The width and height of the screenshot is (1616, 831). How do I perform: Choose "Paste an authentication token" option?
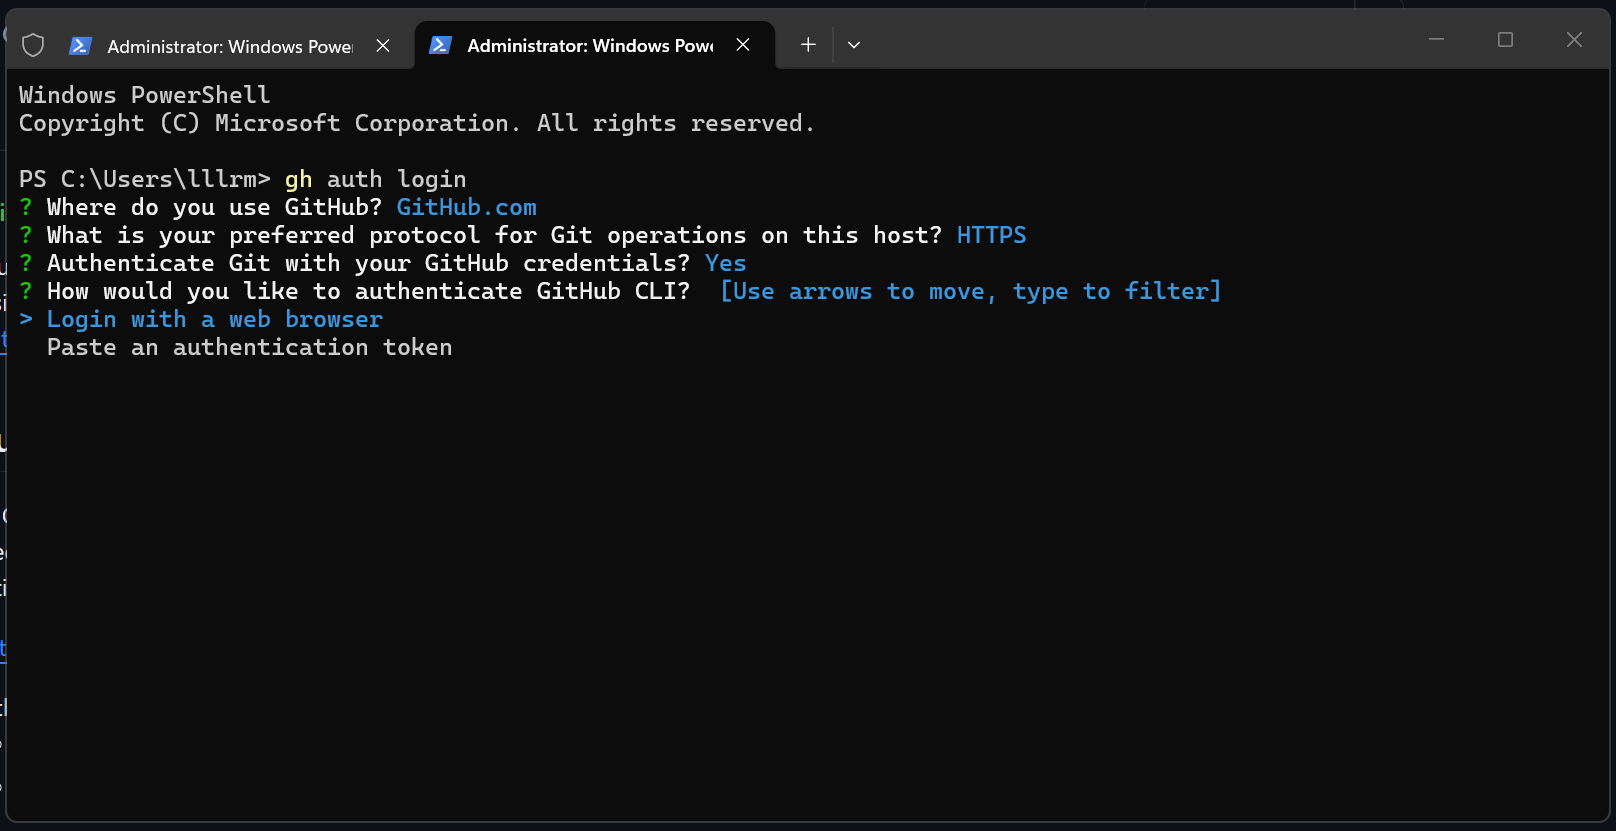[x=250, y=347]
